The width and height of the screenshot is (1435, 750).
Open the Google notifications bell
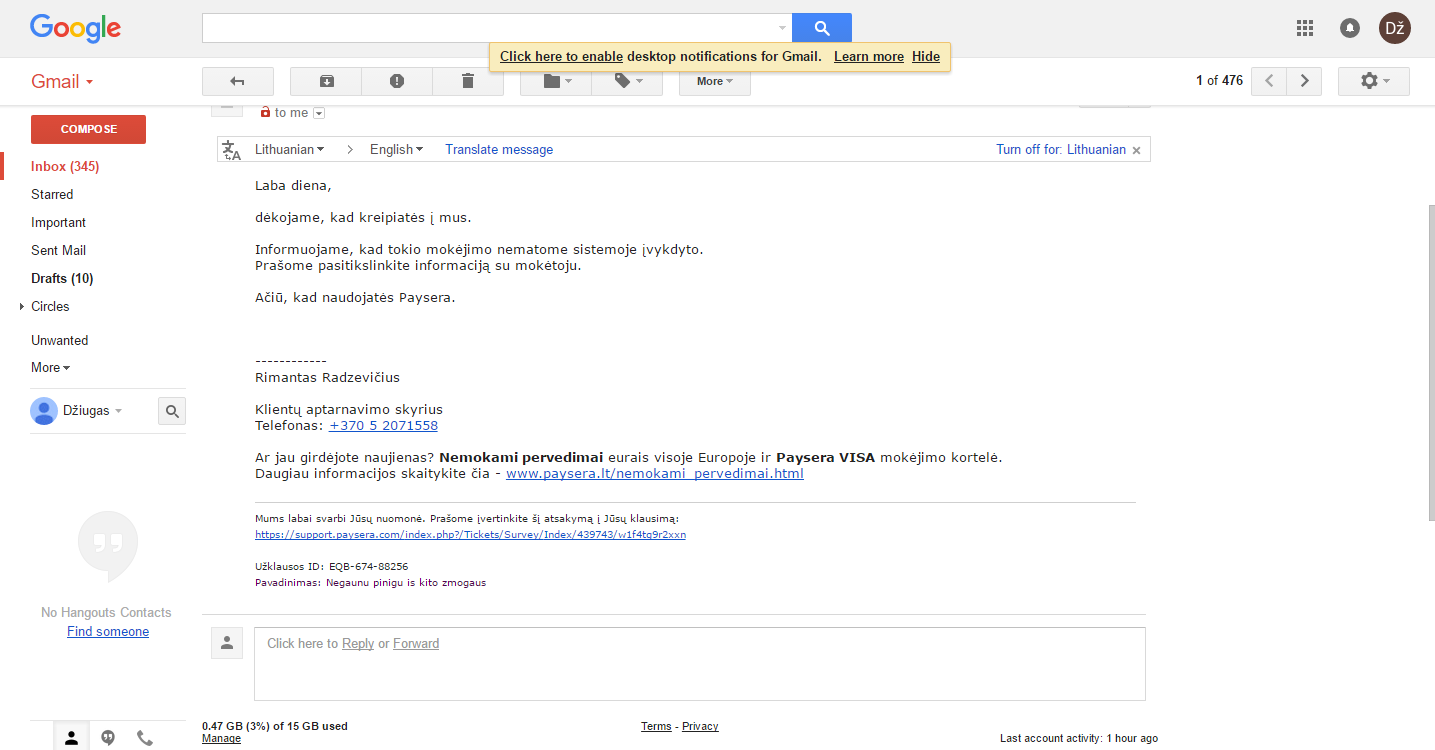[1350, 28]
